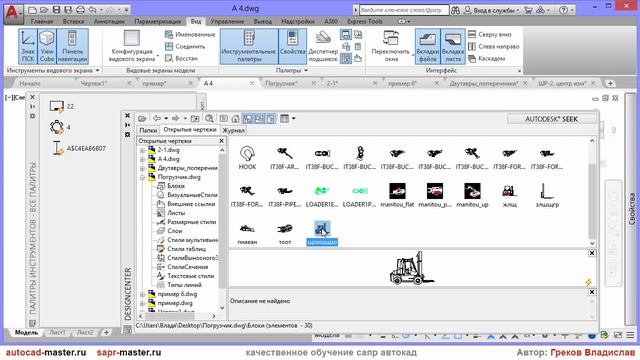Expand пример 6.dwg tree node
This screenshot has width=640, height=360.
tap(142, 294)
